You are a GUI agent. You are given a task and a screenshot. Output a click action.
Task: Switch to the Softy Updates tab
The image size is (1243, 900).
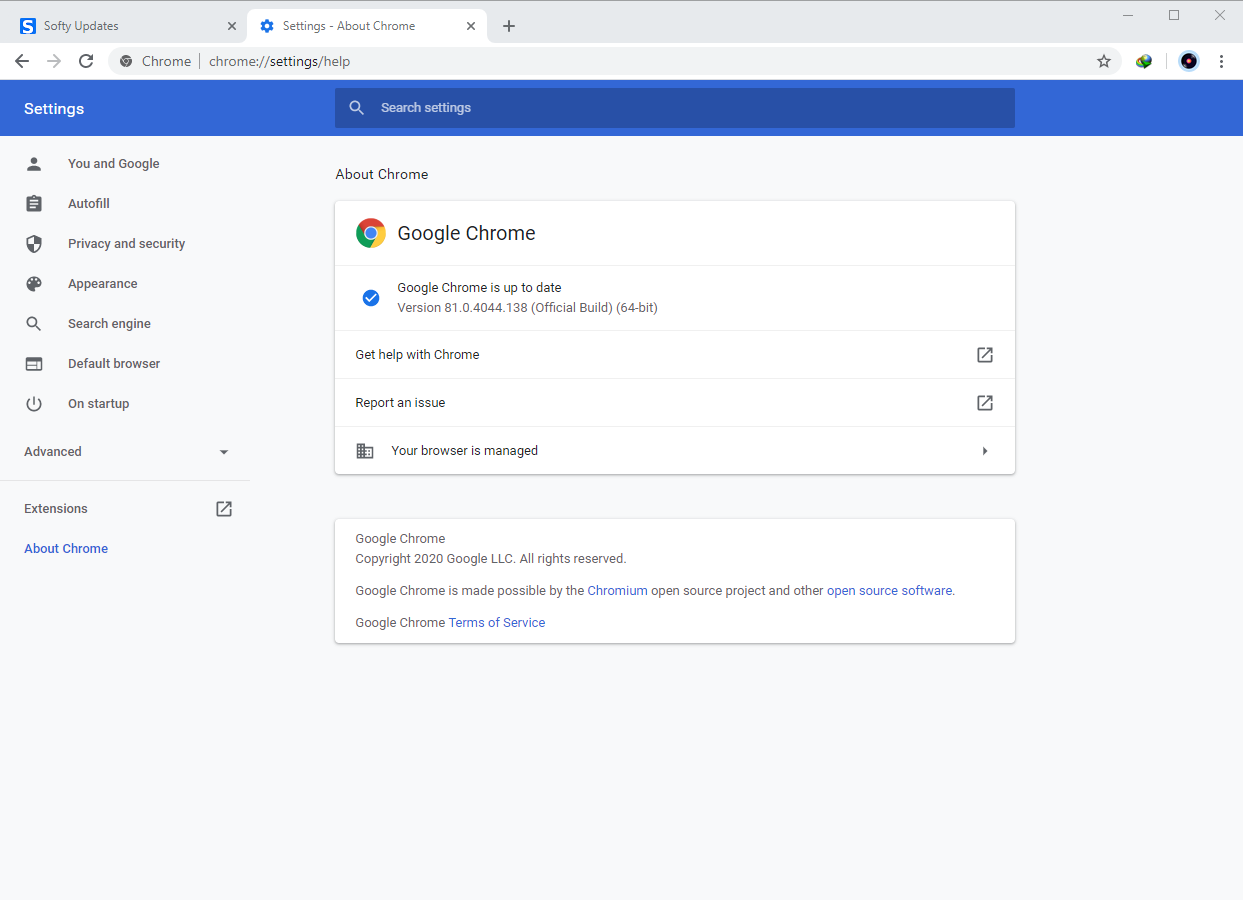pos(120,26)
